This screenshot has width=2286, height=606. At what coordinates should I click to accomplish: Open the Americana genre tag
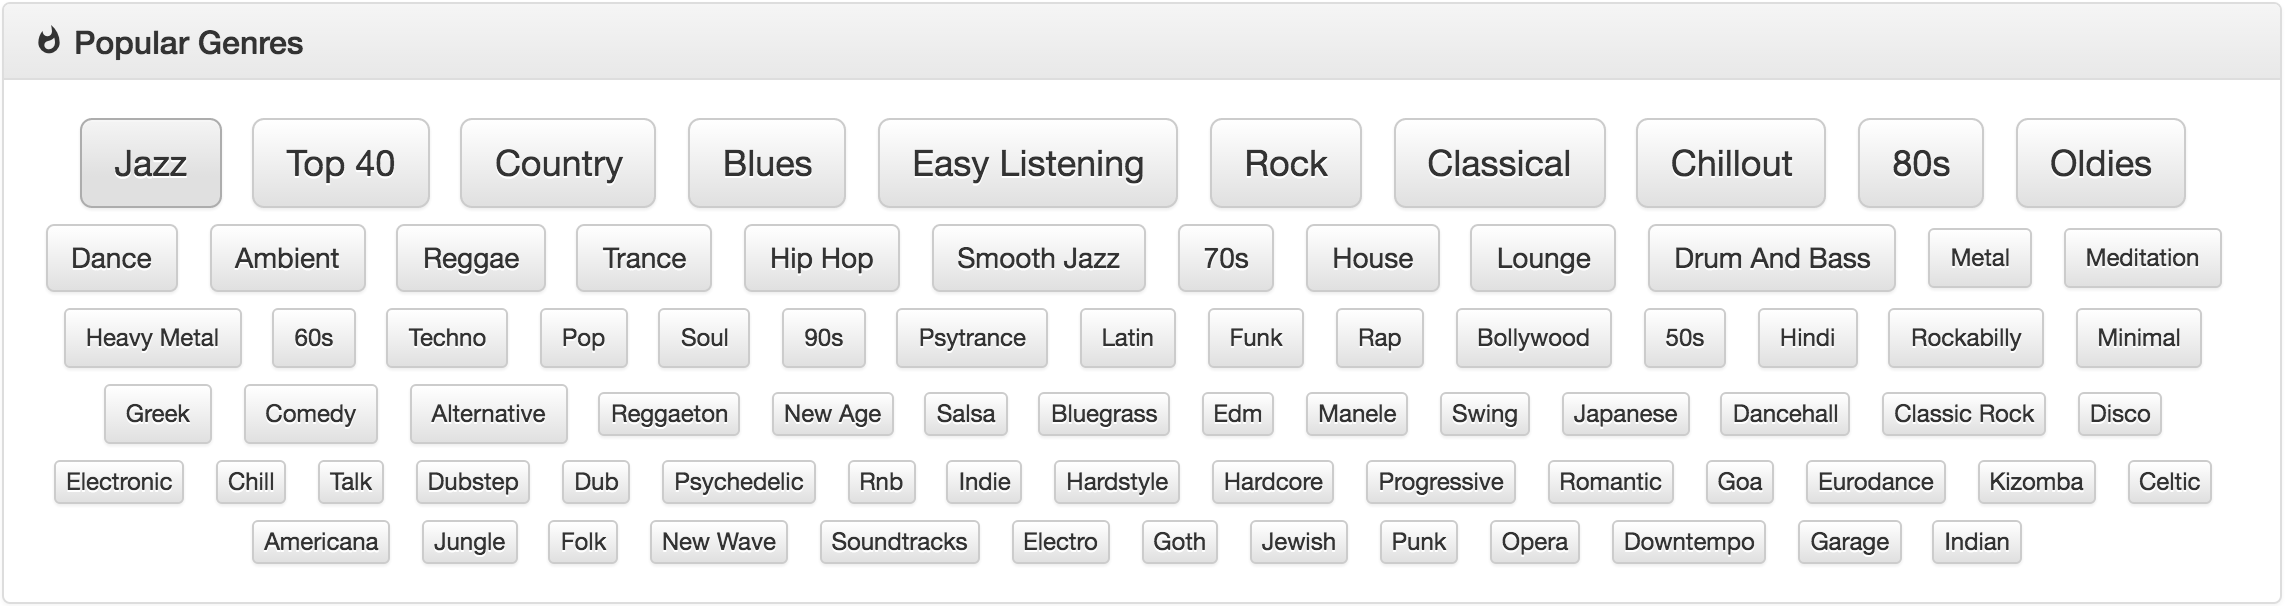point(320,542)
